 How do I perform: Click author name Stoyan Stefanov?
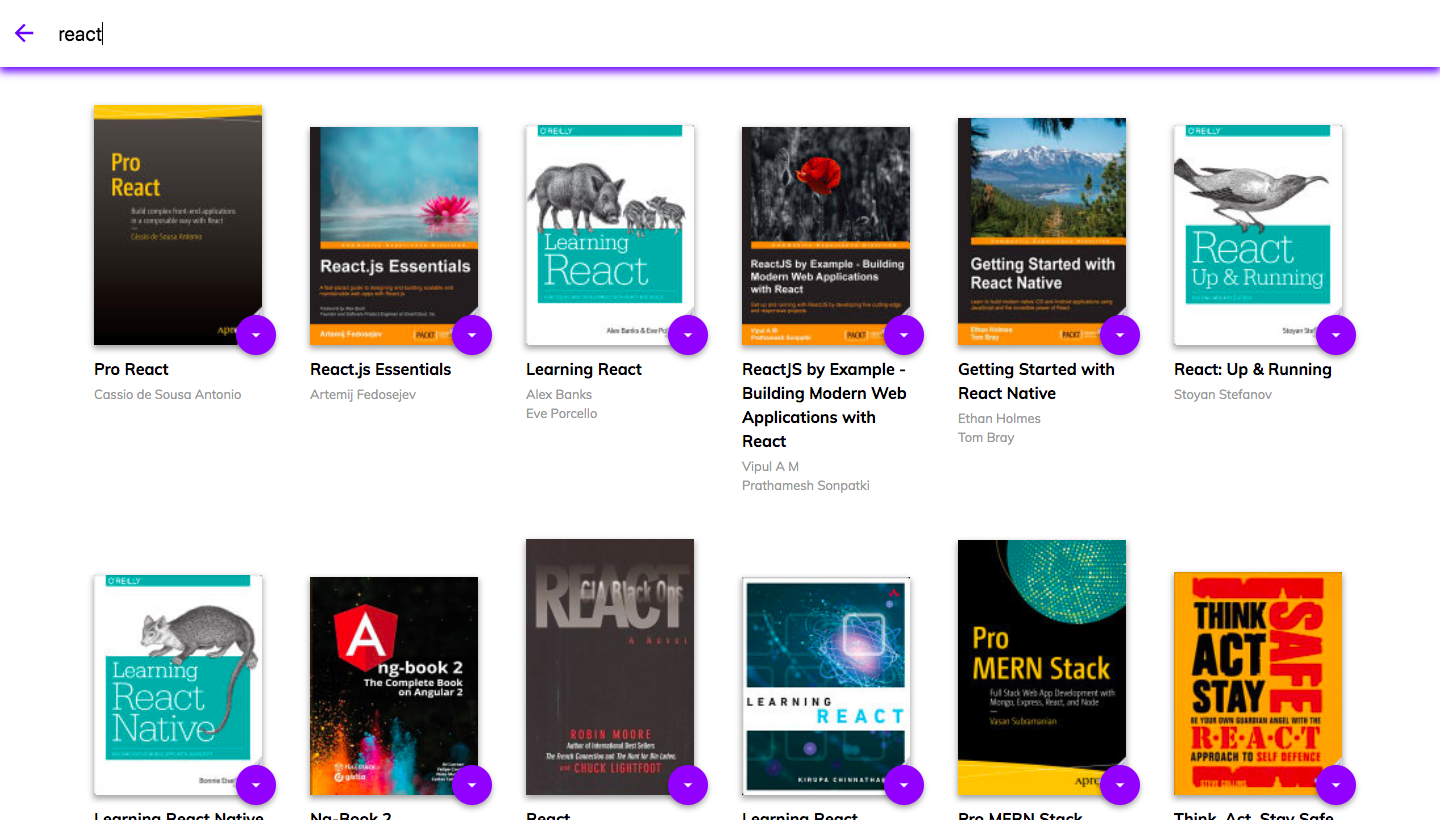(1223, 394)
